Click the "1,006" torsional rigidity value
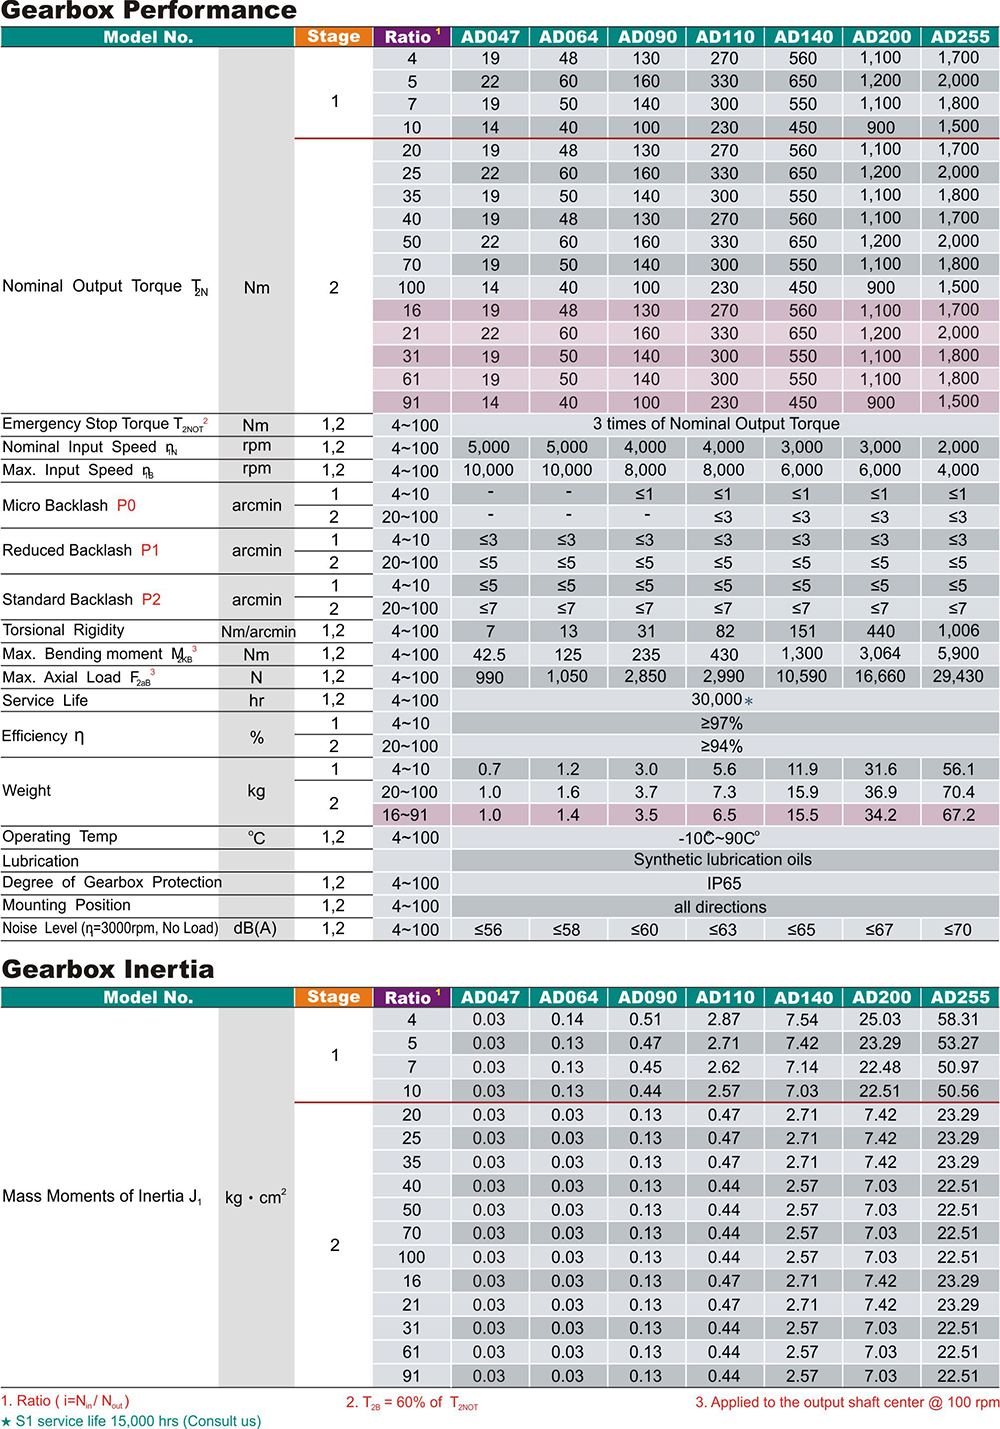 click(958, 631)
